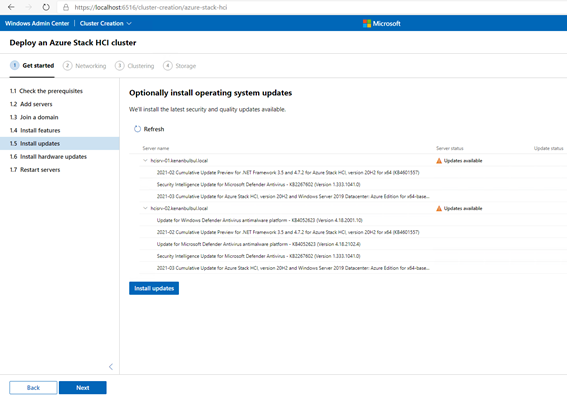
Task: Click the Next button
Action: (x=83, y=388)
